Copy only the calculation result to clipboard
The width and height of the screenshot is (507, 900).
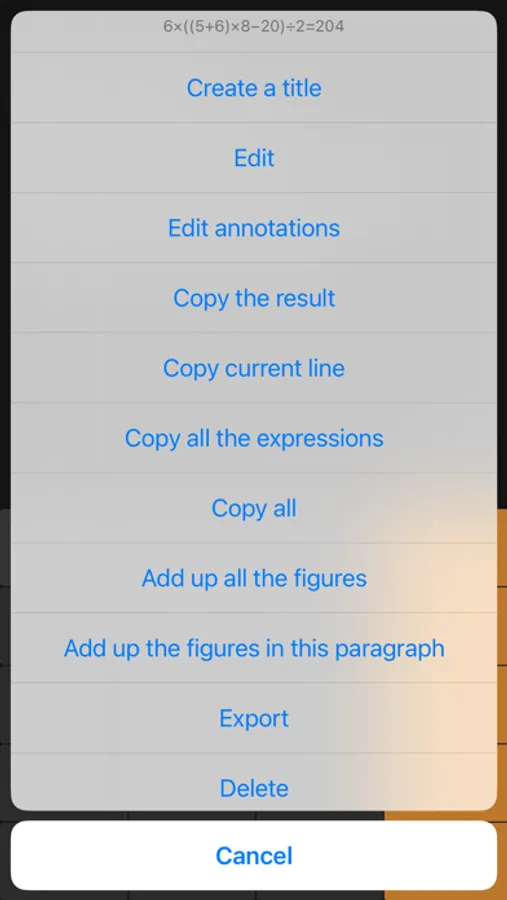pyautogui.click(x=254, y=298)
